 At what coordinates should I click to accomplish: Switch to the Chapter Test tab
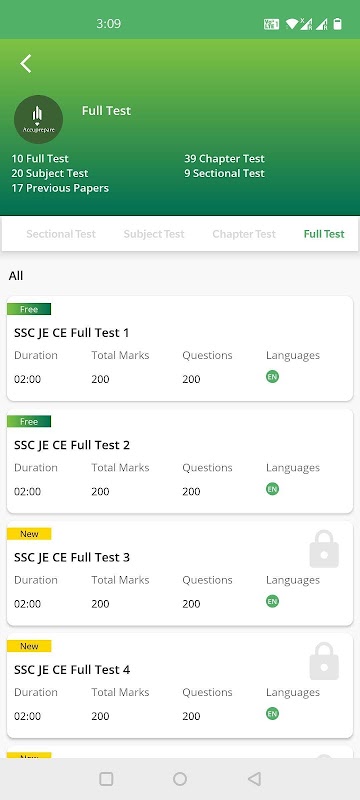coord(244,234)
